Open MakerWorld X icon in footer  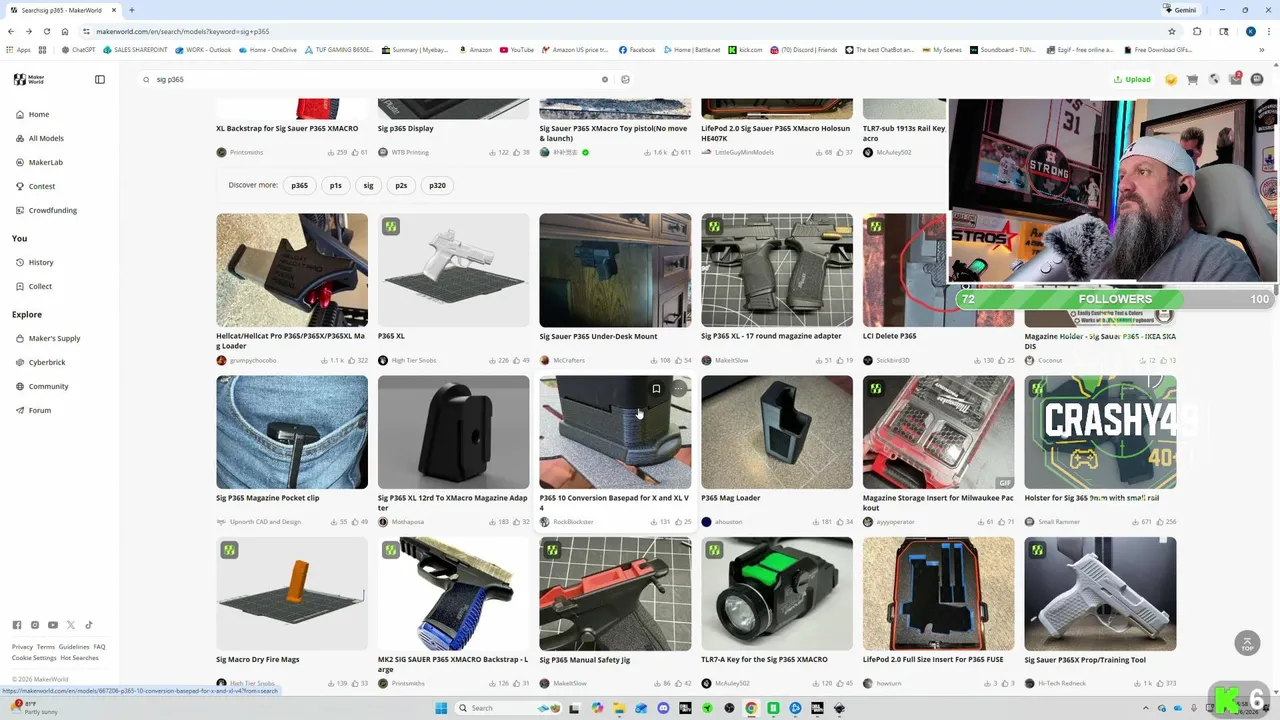tap(71, 625)
